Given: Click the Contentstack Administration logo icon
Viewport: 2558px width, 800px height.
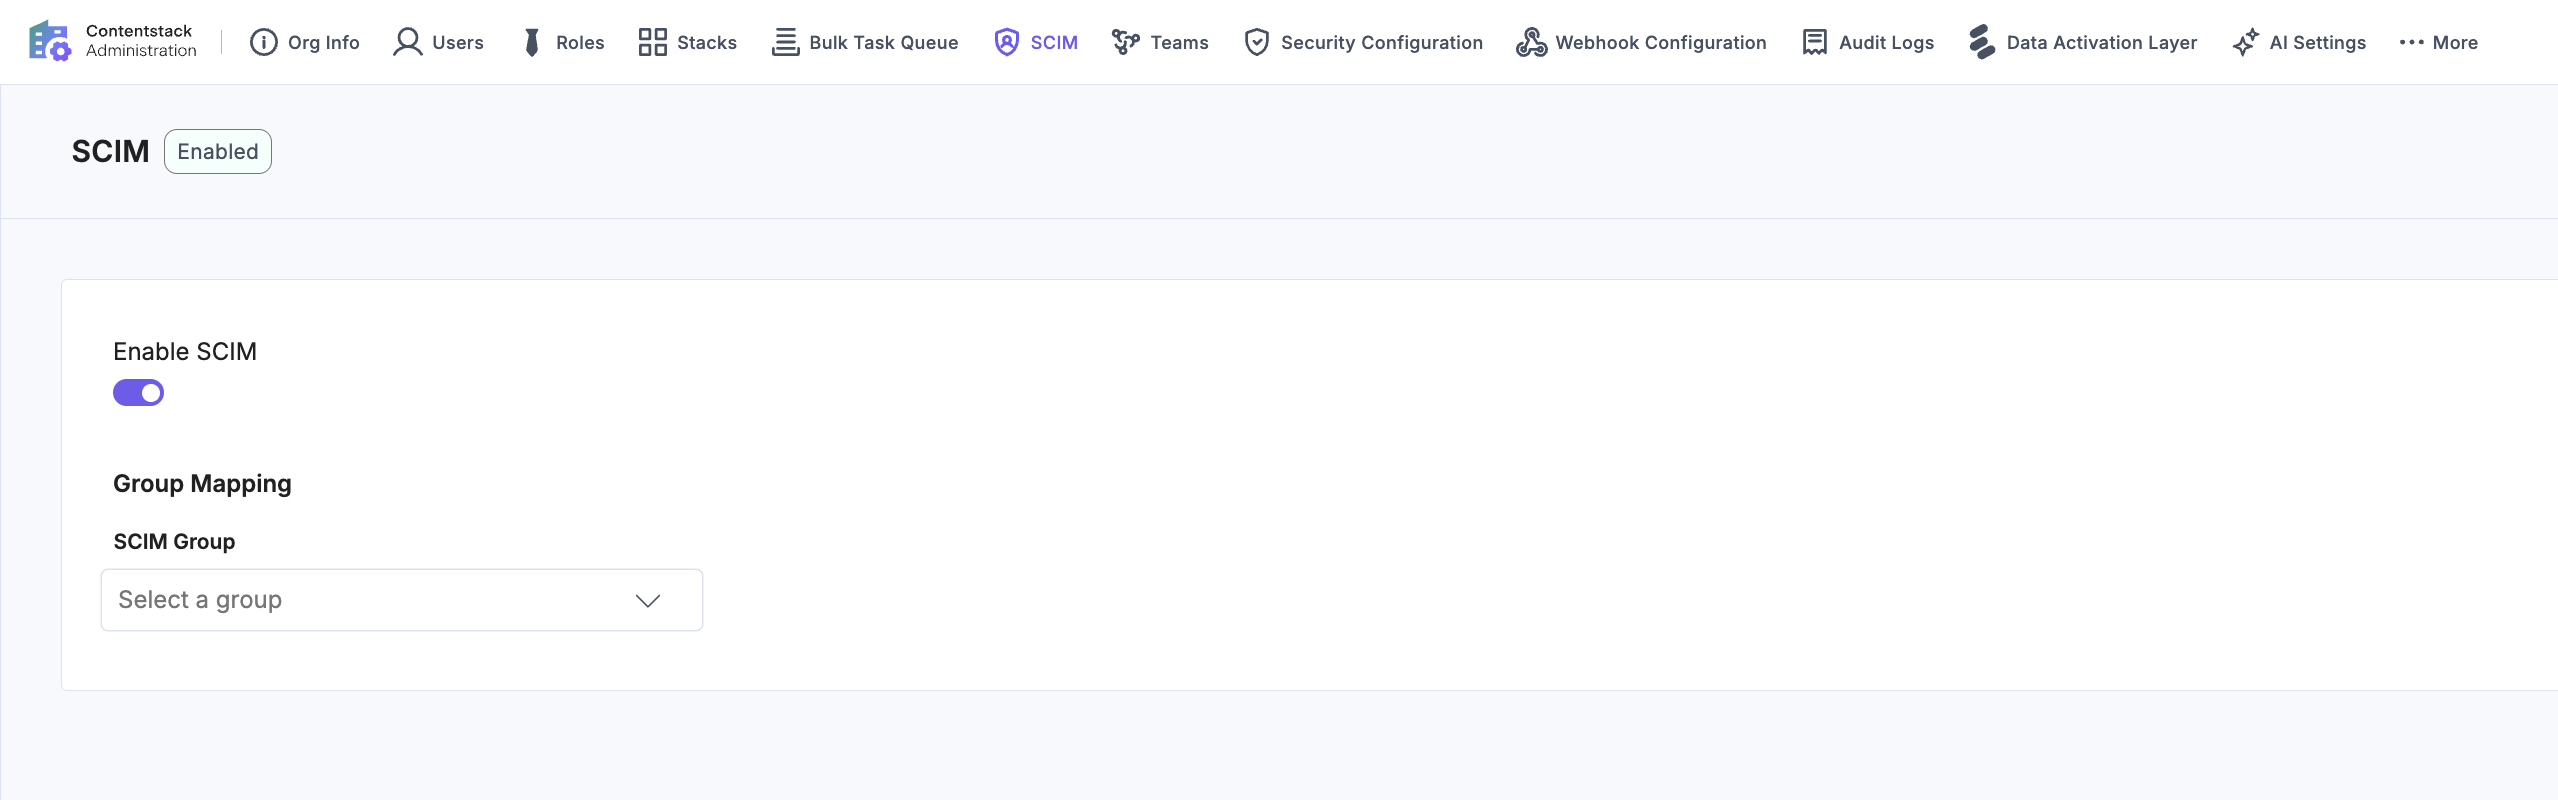Looking at the screenshot, I should pos(50,42).
